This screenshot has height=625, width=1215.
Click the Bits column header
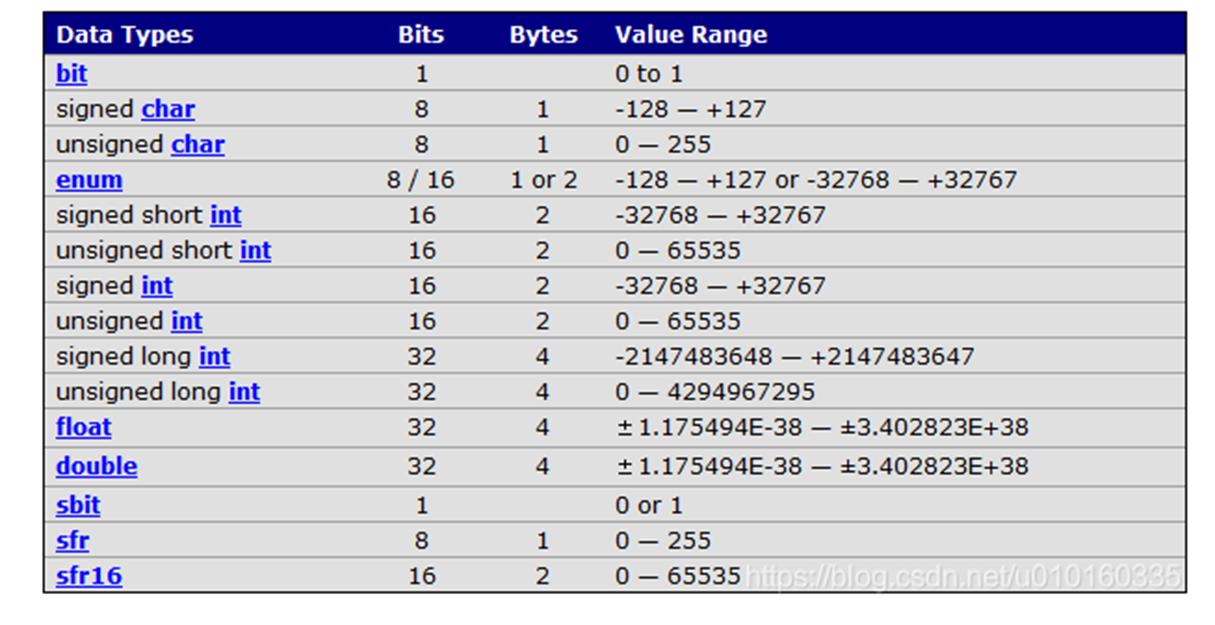tap(421, 35)
